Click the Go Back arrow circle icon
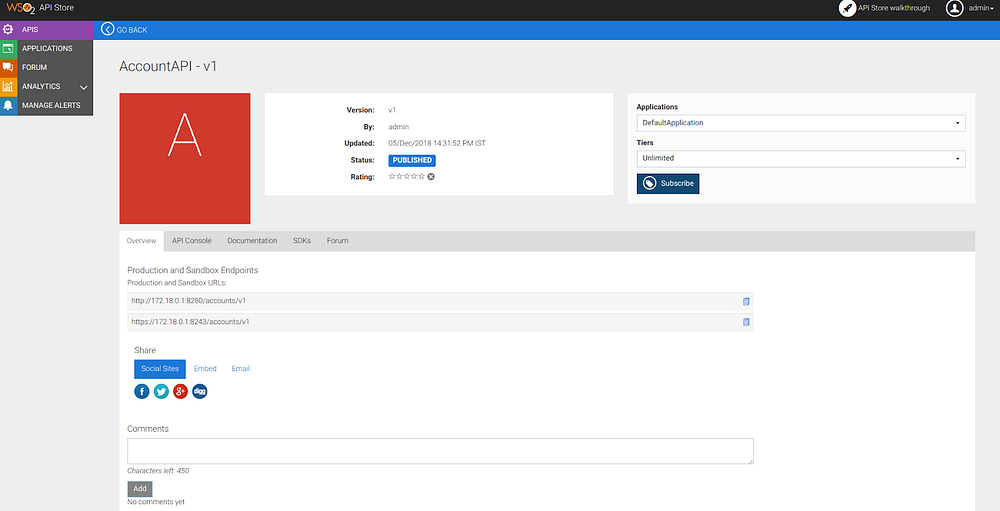 coord(108,29)
